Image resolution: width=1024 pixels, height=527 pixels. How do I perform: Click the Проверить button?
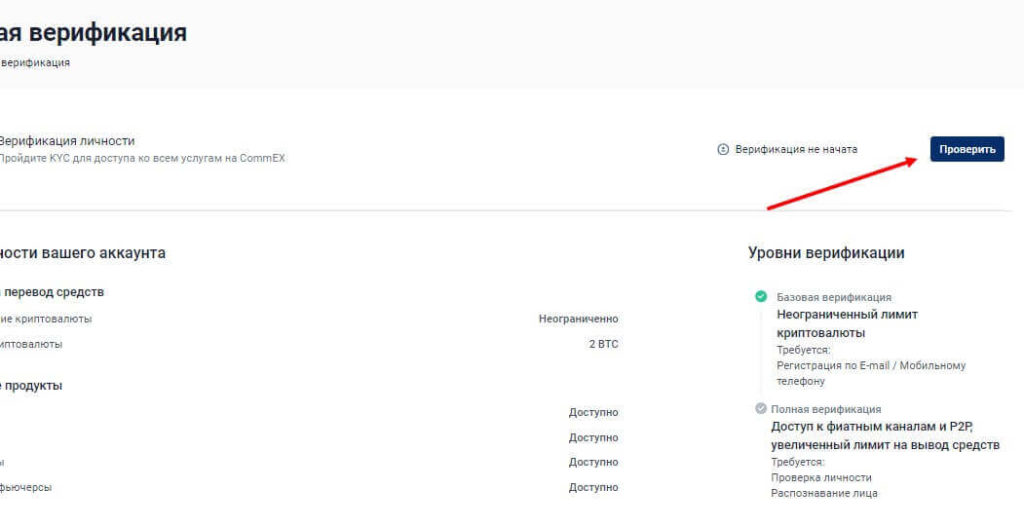[x=966, y=149]
